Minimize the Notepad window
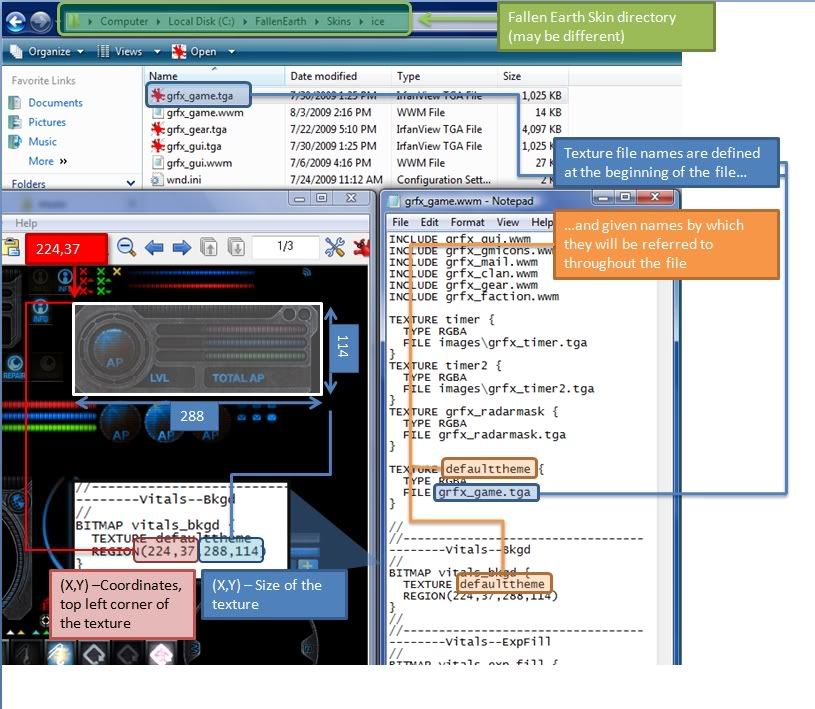The height and width of the screenshot is (709, 815). [603, 198]
